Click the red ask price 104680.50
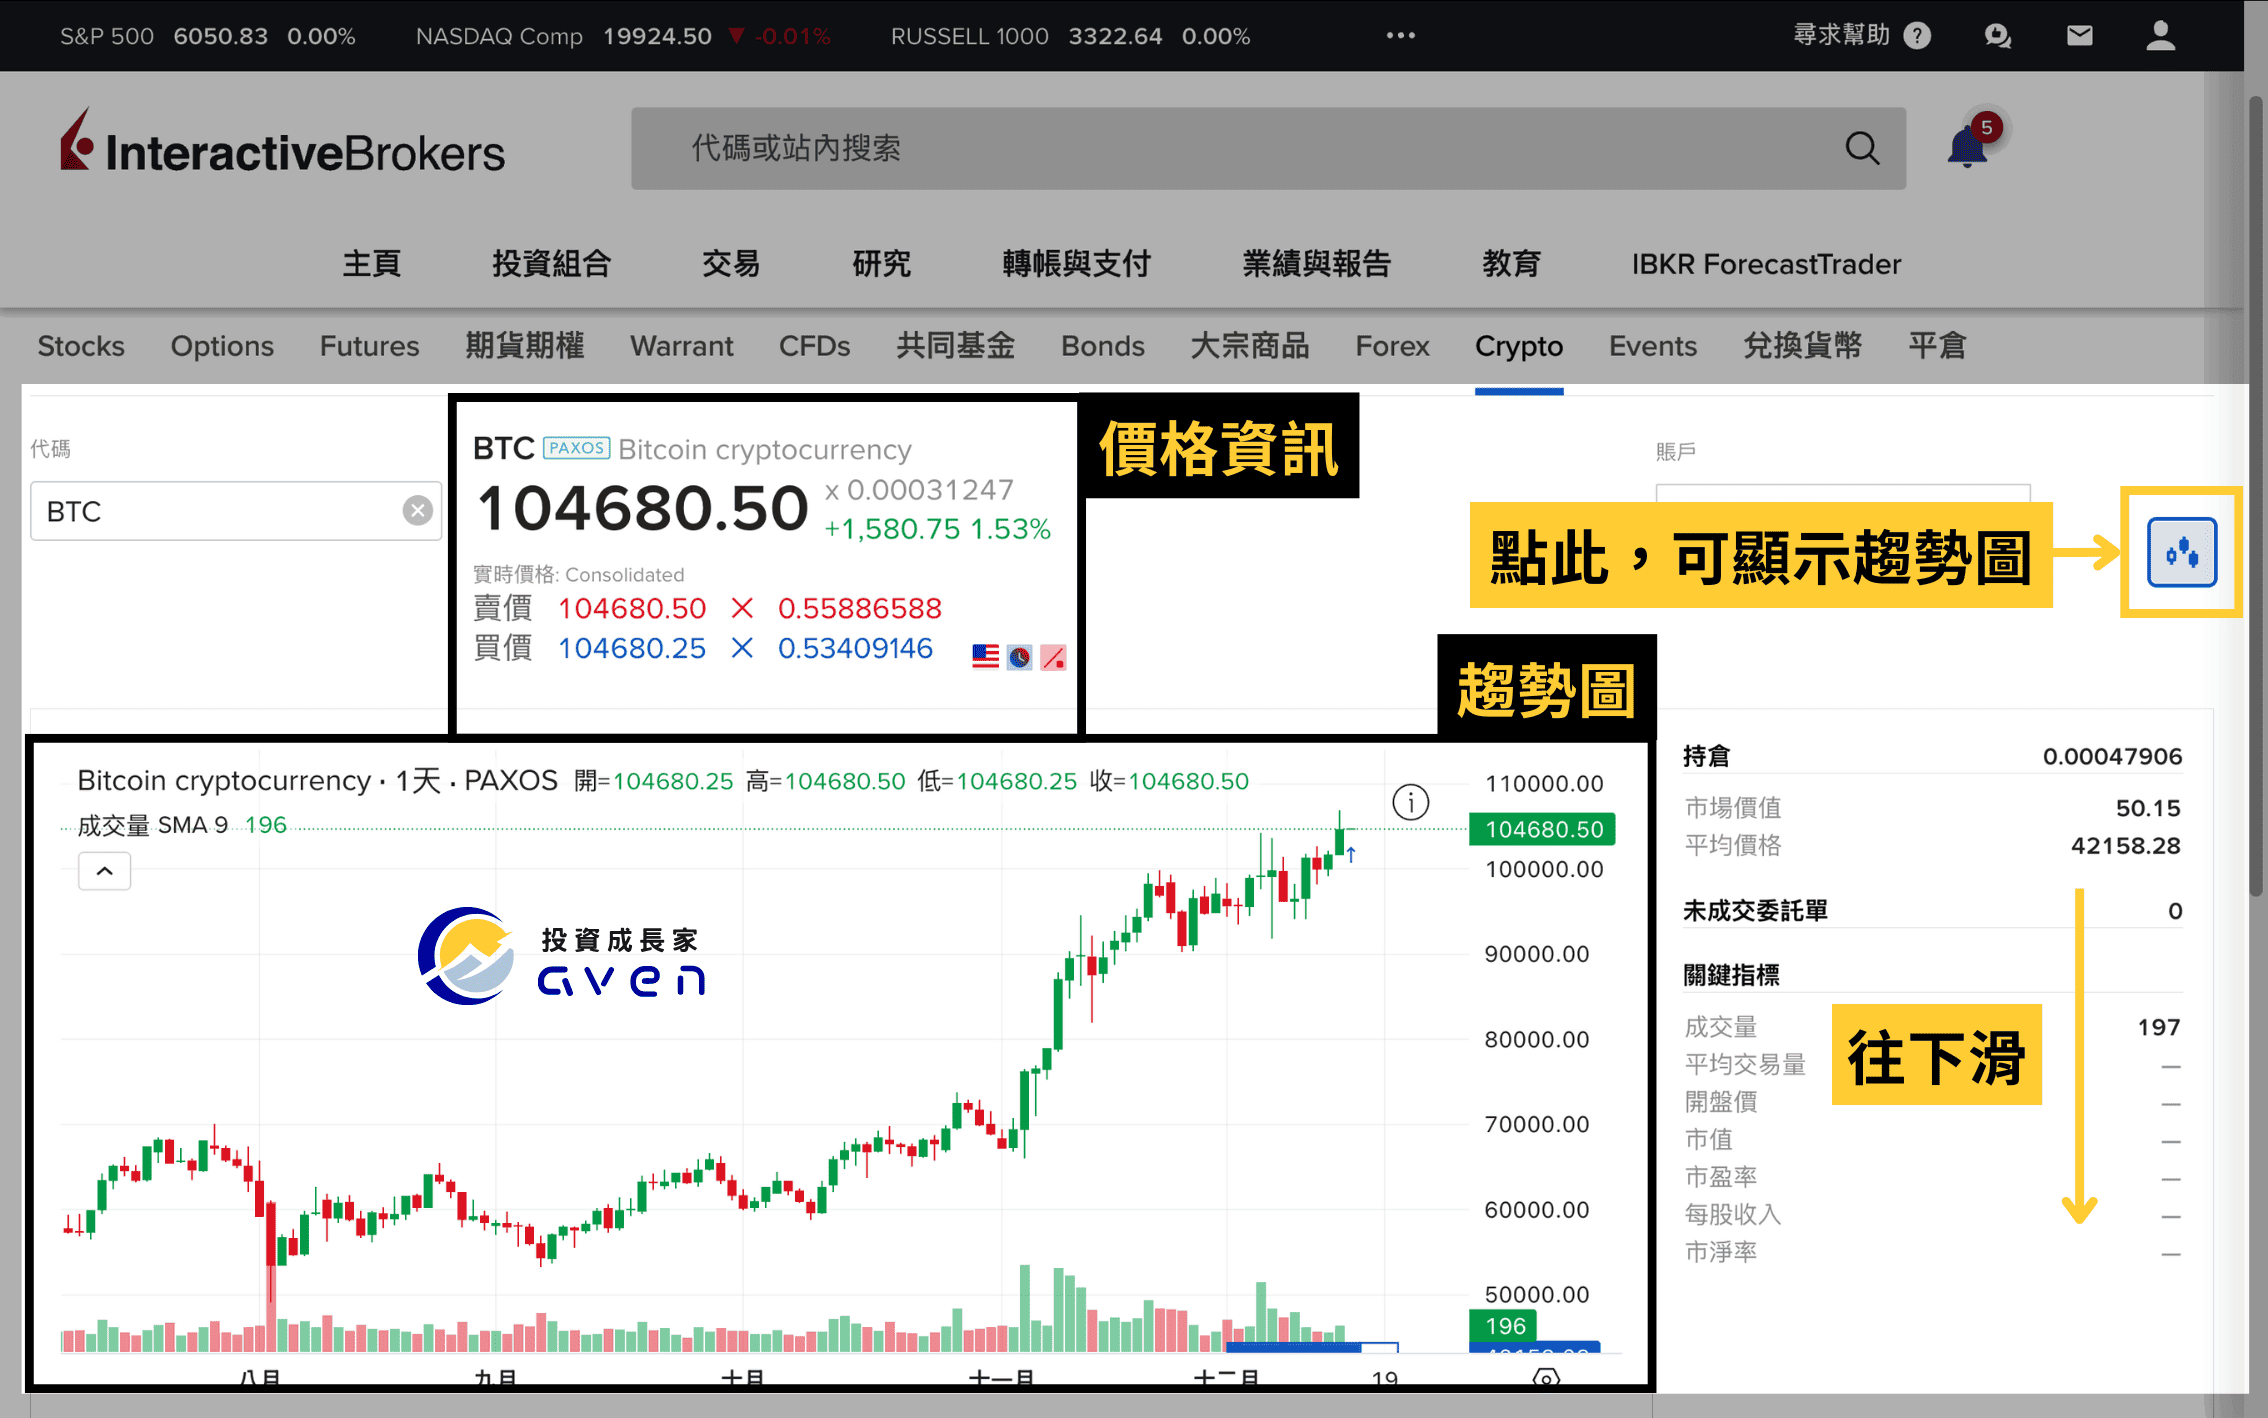Image resolution: width=2268 pixels, height=1418 pixels. coord(631,608)
